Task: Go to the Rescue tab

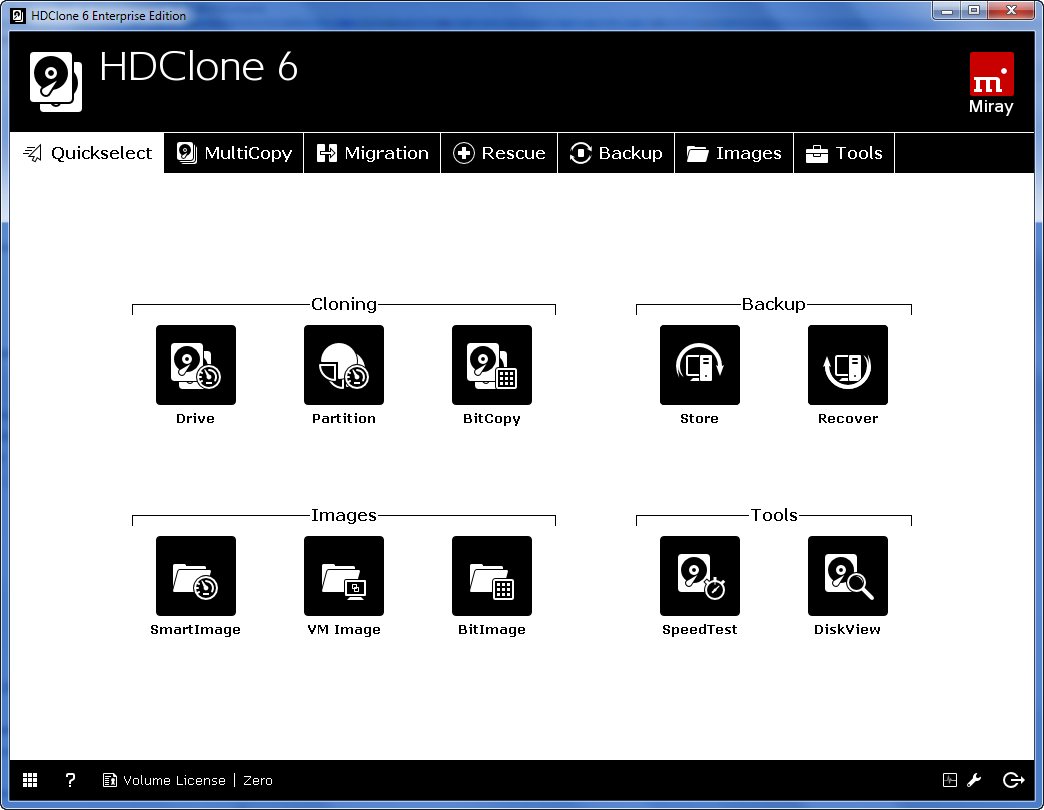Action: [x=499, y=153]
